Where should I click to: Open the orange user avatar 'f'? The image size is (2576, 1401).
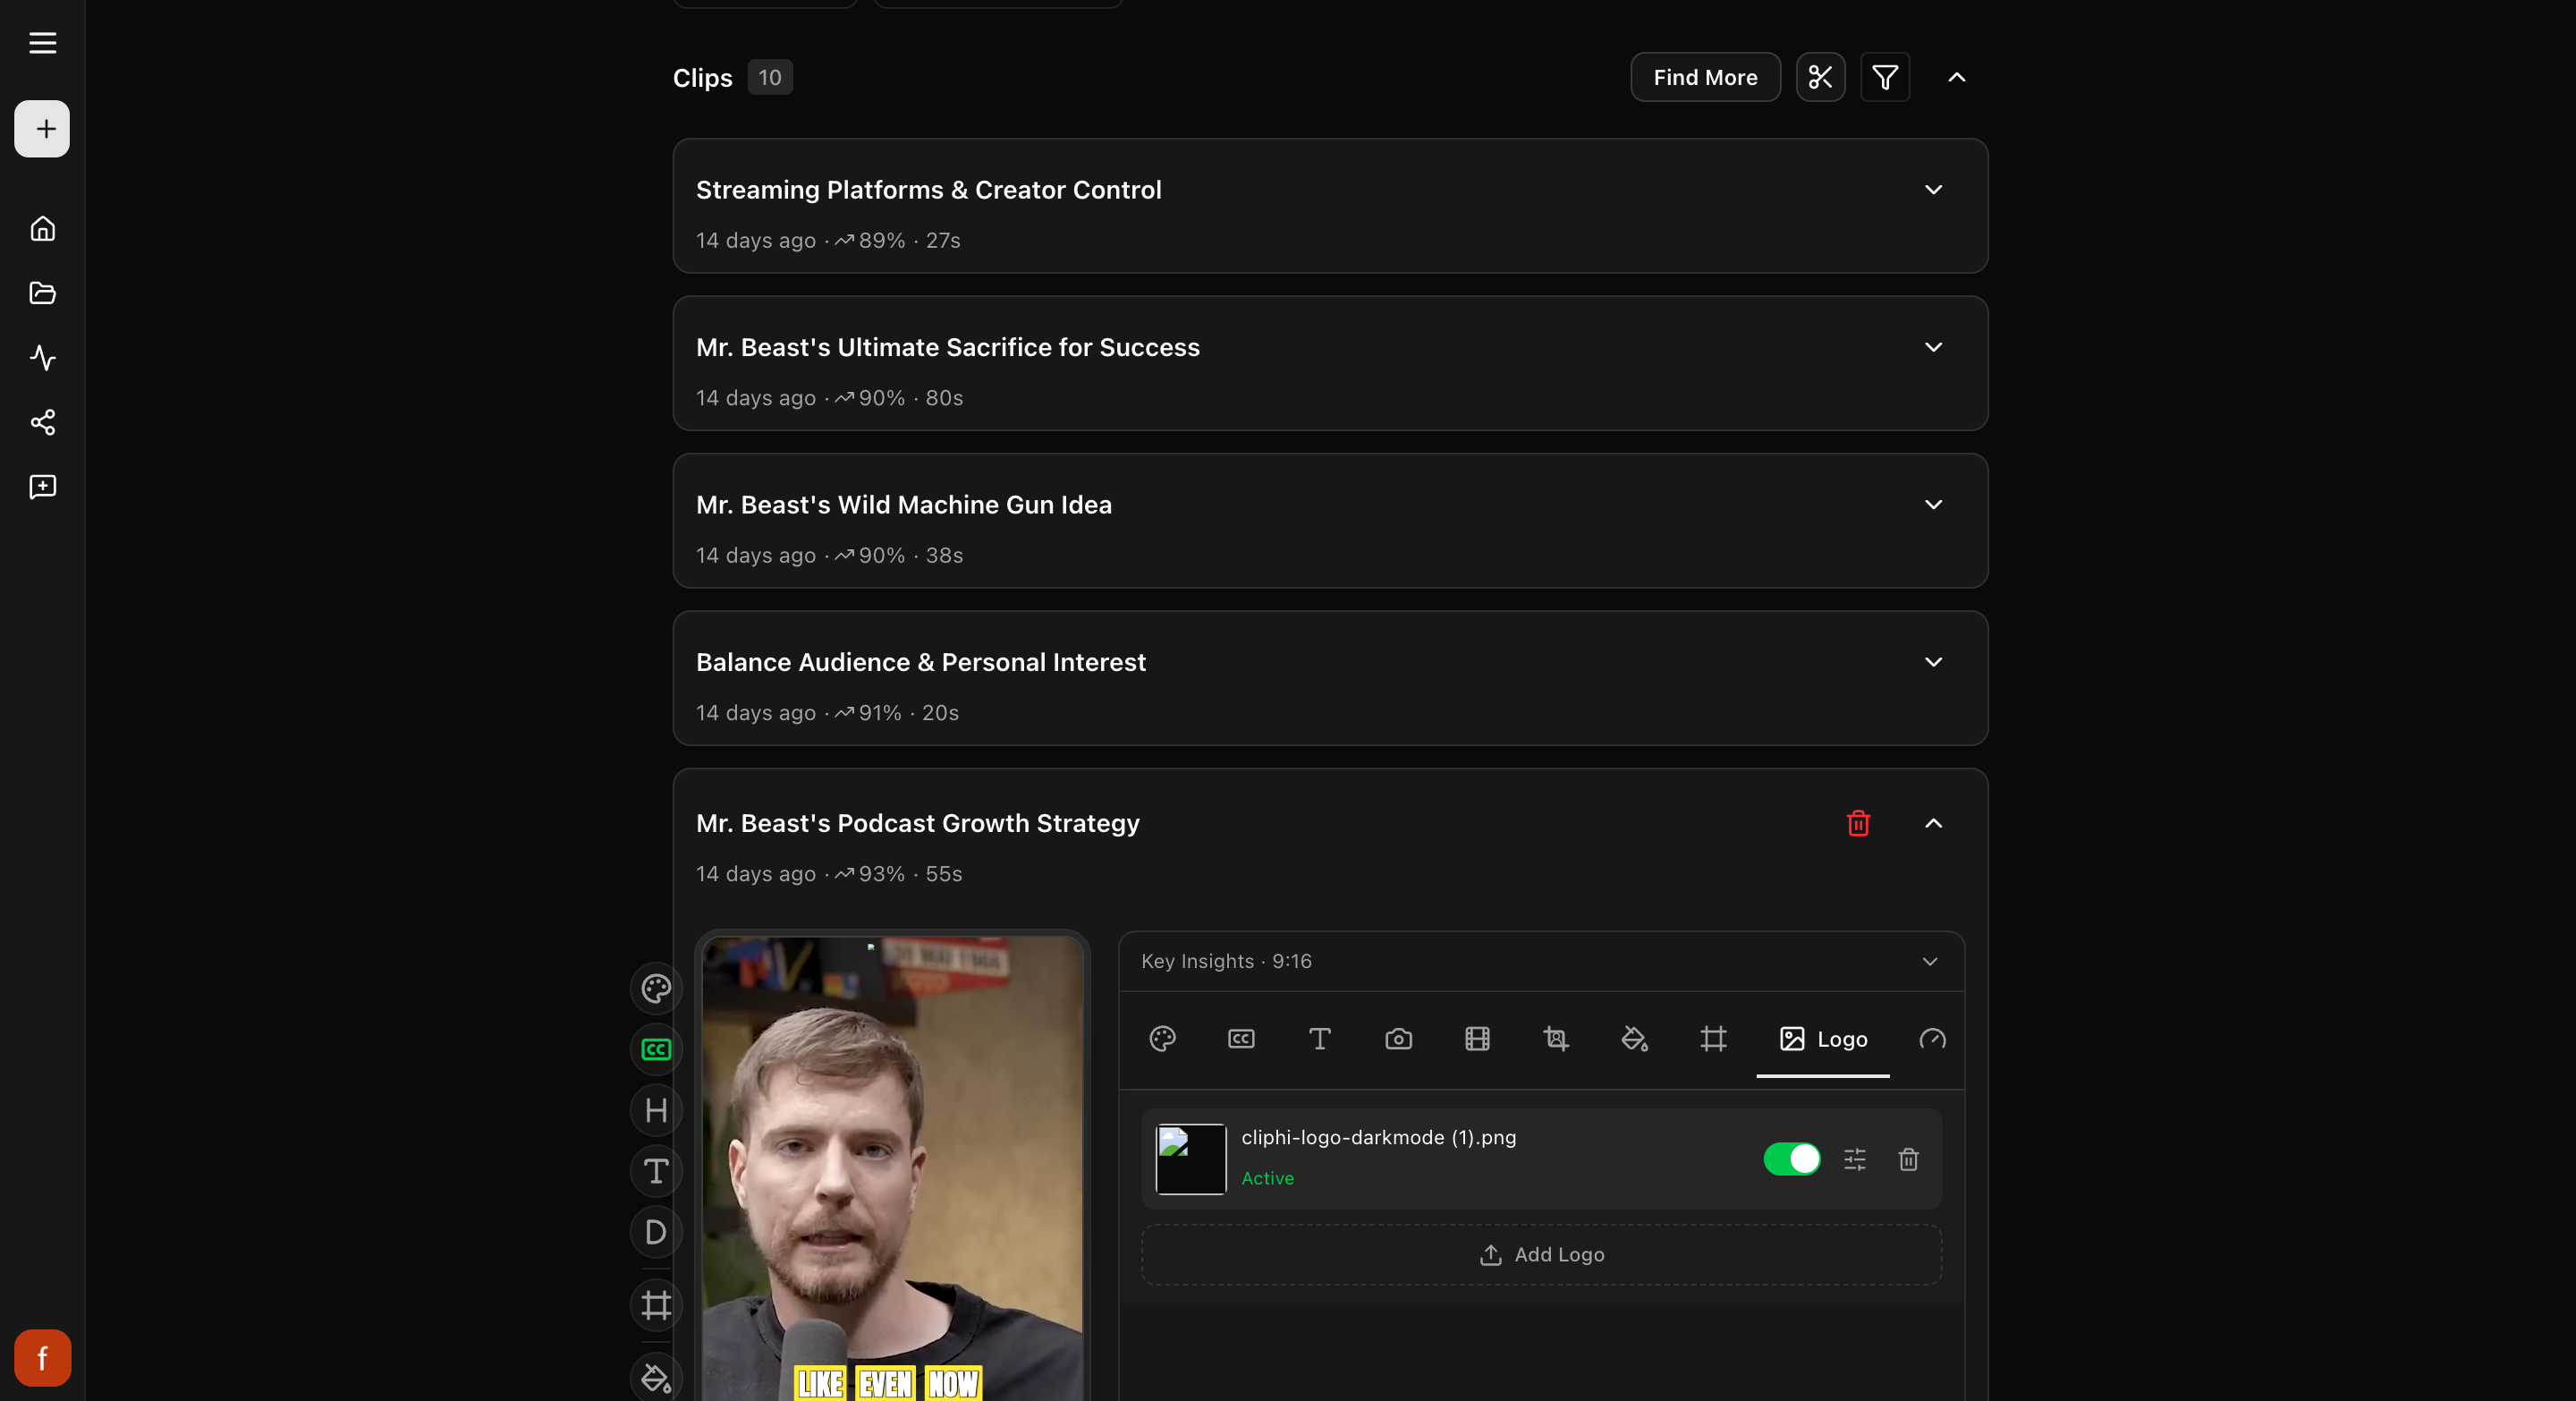(x=42, y=1357)
